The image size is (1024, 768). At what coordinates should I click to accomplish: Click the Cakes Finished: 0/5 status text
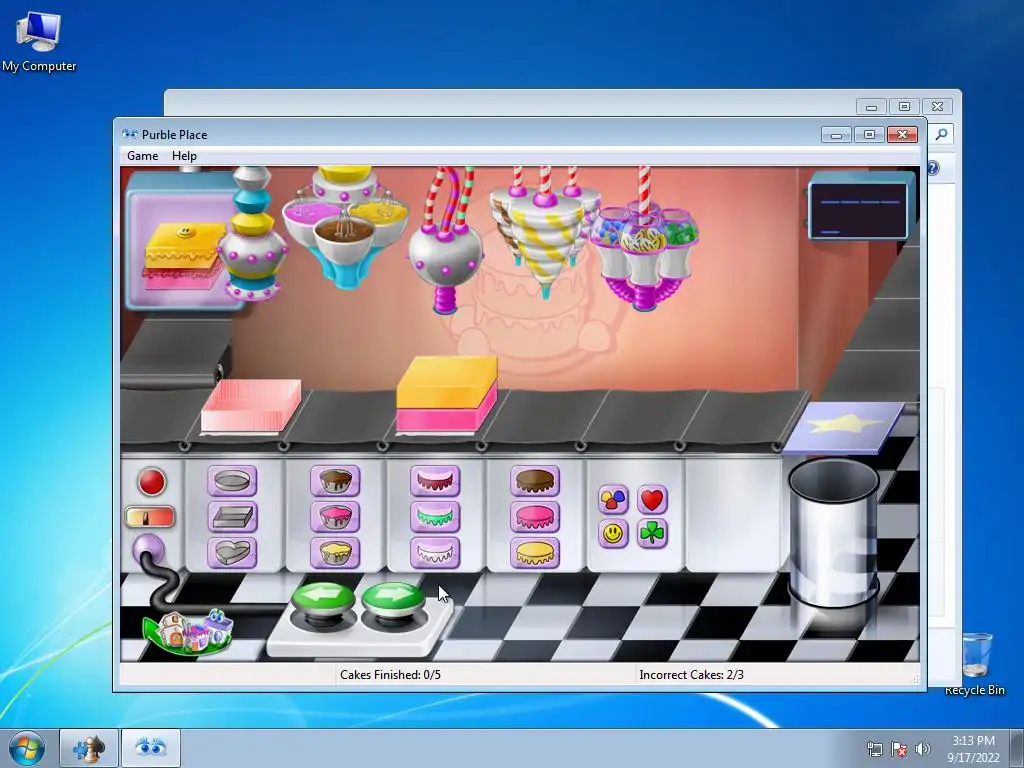[x=390, y=675]
